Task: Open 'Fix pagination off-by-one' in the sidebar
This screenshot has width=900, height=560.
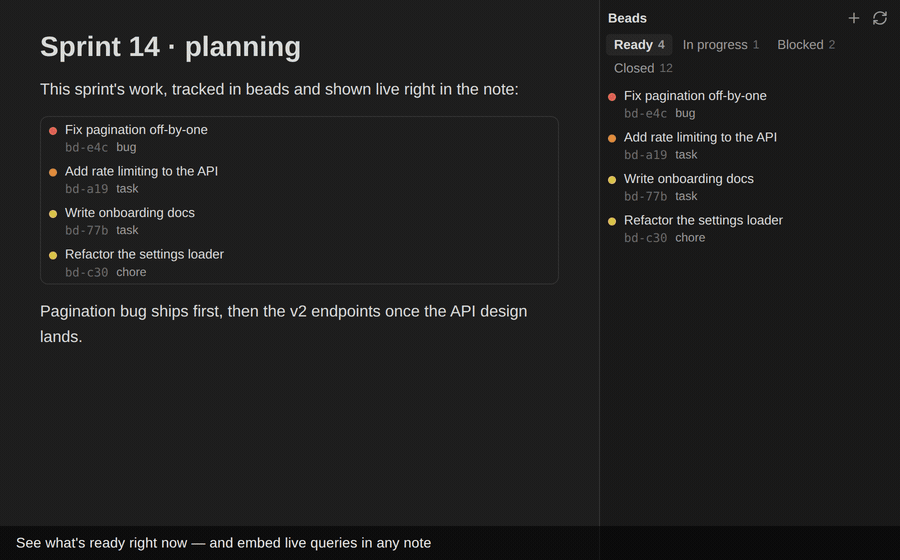Action: pyautogui.click(x=695, y=96)
